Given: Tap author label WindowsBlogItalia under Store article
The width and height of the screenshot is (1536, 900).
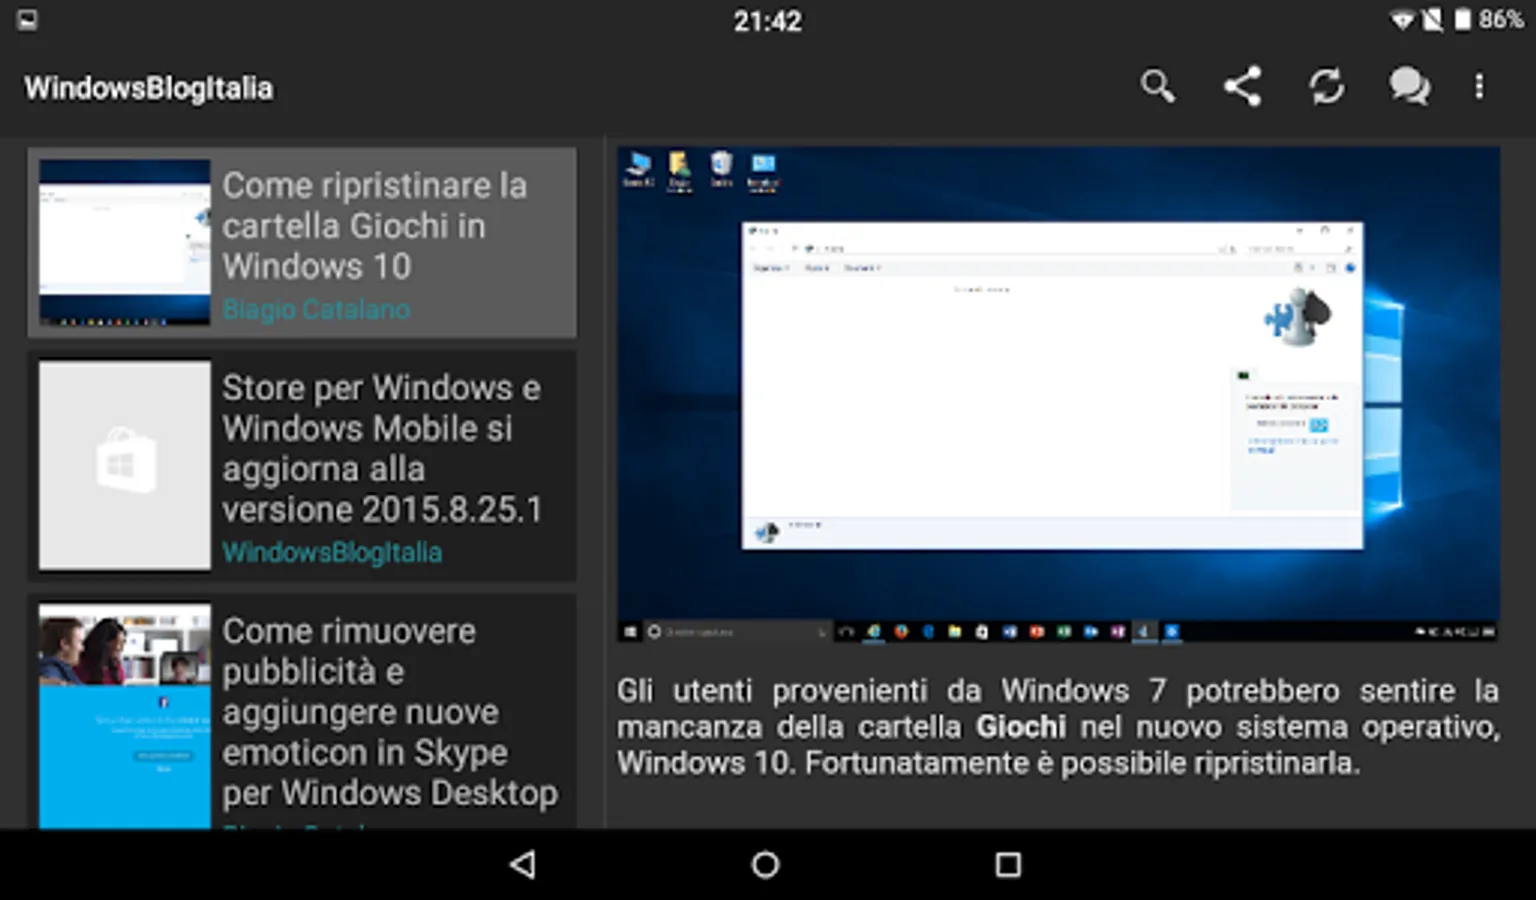Looking at the screenshot, I should [332, 552].
